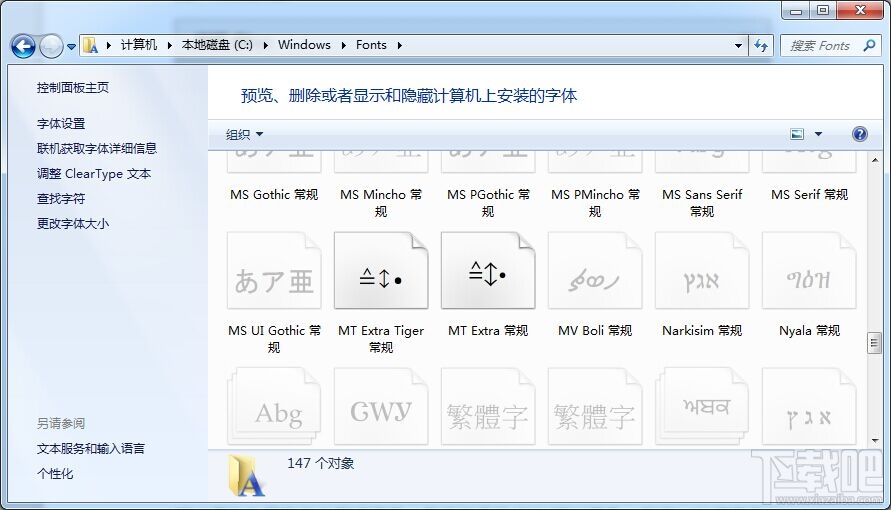Maximize the Fonts window

click(x=823, y=11)
